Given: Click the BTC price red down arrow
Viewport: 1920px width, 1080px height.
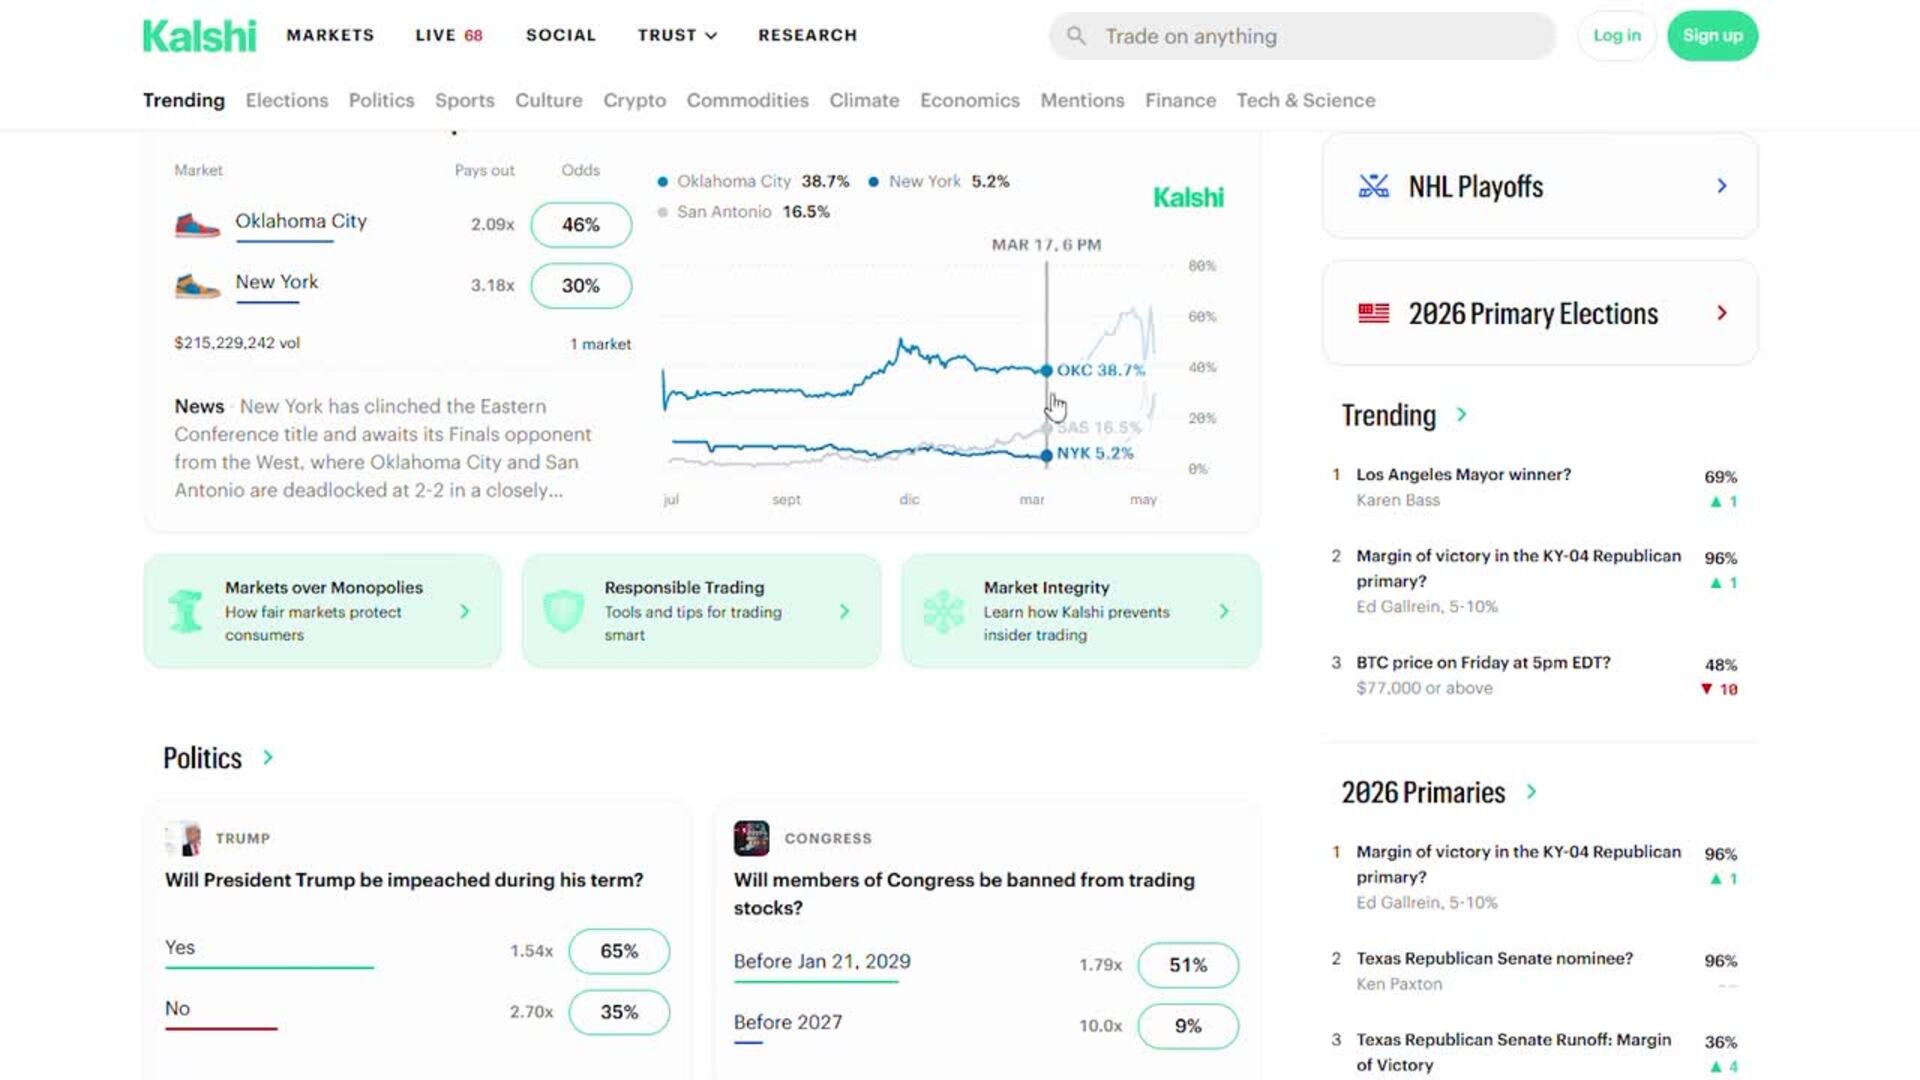Looking at the screenshot, I should 1707,689.
